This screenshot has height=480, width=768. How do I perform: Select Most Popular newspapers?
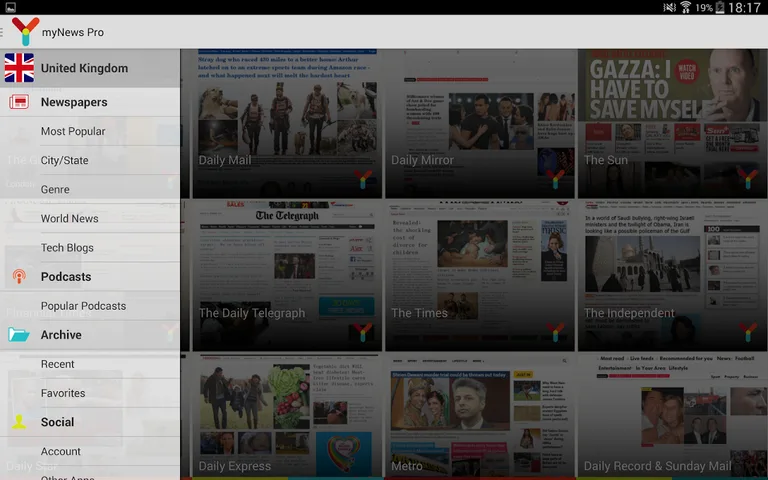[90, 131]
